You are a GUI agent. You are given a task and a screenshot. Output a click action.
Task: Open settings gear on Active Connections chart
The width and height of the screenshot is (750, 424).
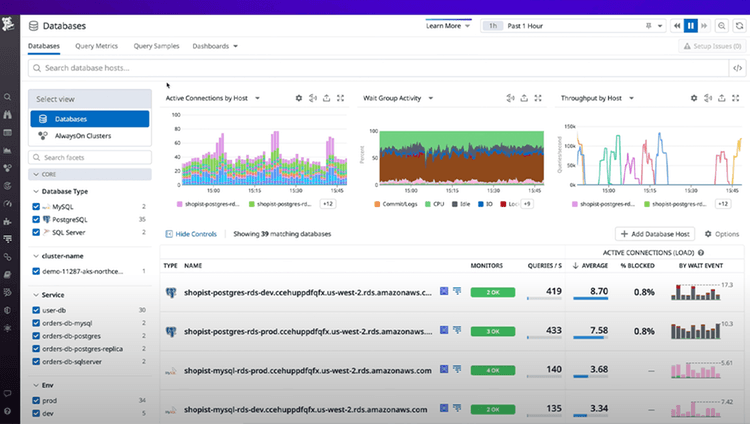(299, 98)
